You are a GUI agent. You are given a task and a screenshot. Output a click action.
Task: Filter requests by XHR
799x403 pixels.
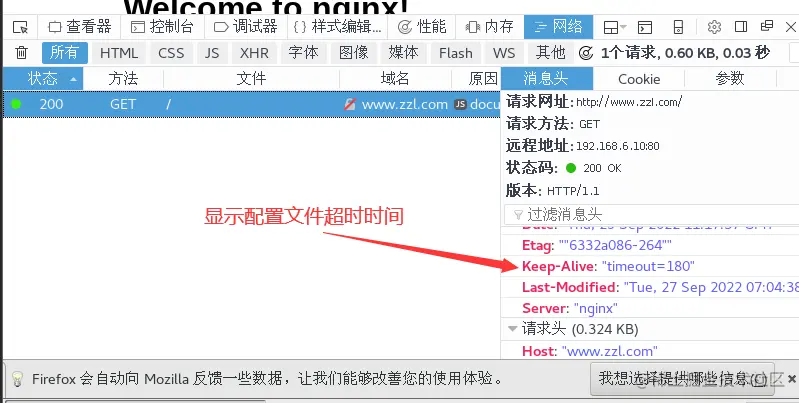pos(254,53)
